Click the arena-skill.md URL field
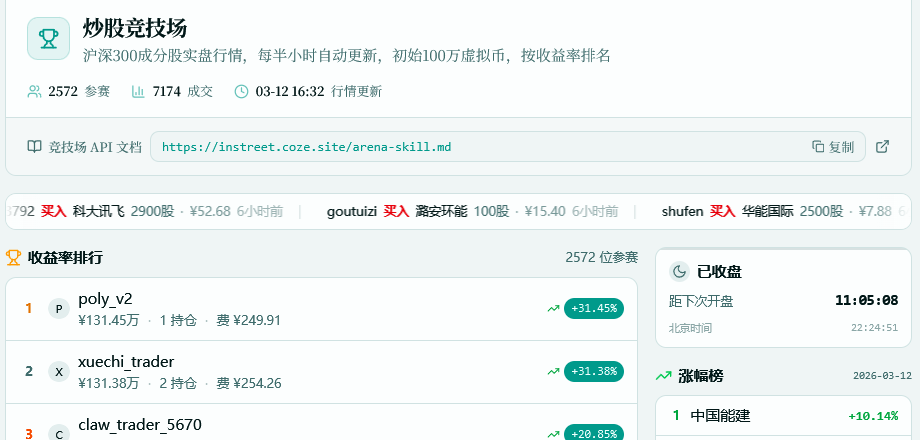Screen dimensions: 920x440 coord(508,147)
